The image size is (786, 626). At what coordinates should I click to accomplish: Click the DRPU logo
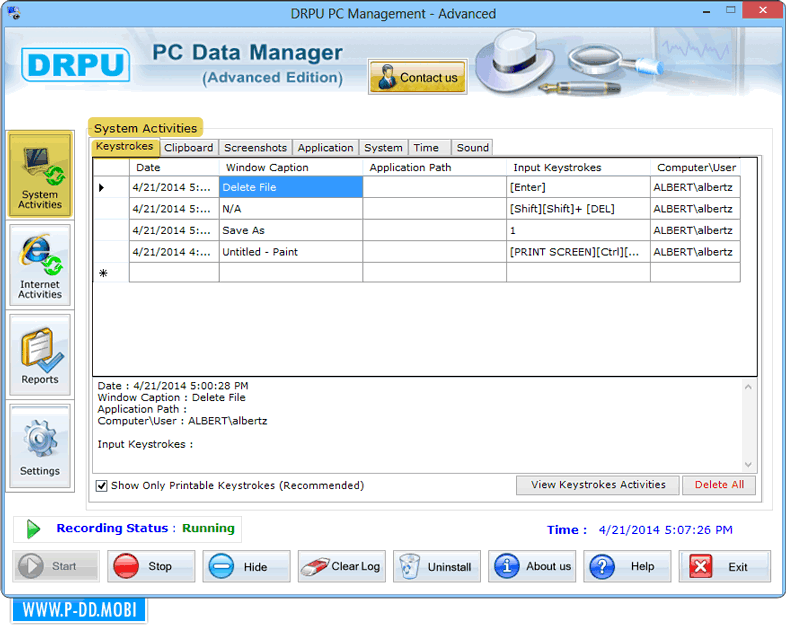(x=75, y=65)
